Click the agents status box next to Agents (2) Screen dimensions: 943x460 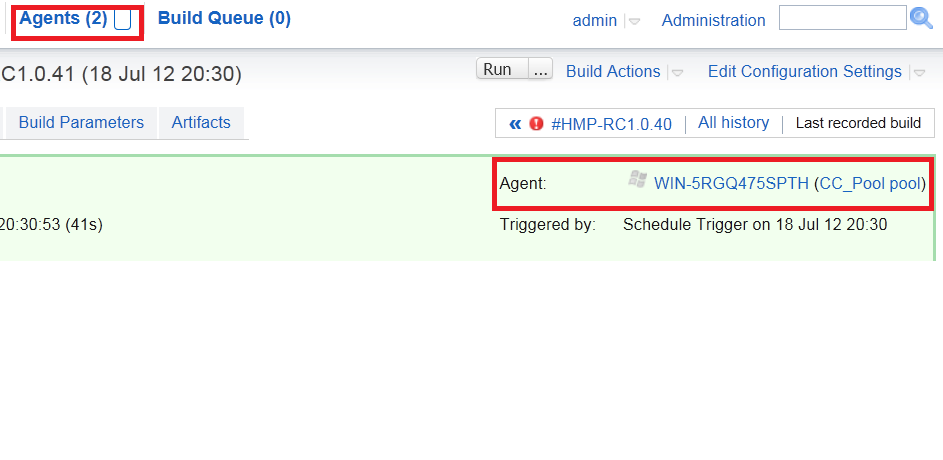point(123,19)
